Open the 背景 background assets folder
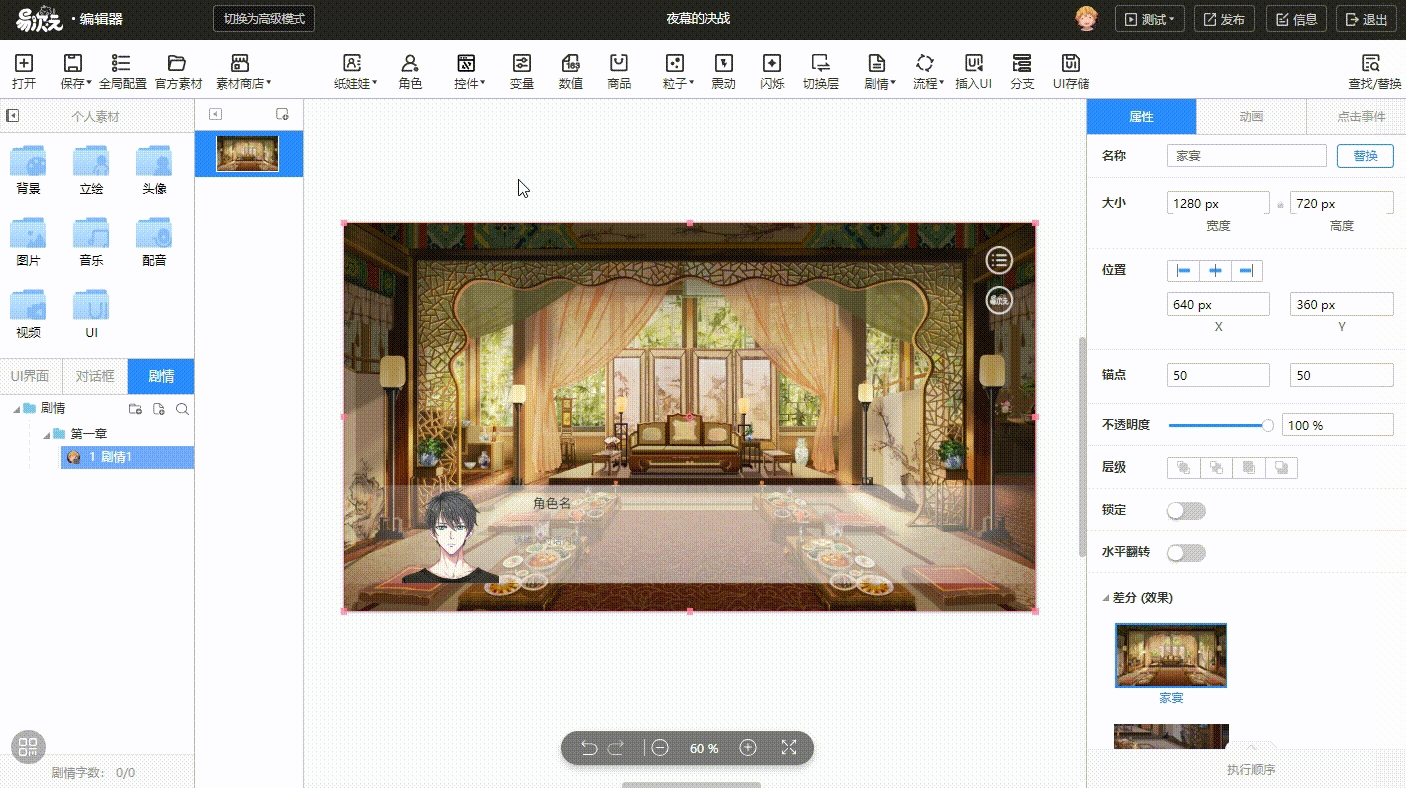This screenshot has width=1406, height=788. click(x=28, y=169)
